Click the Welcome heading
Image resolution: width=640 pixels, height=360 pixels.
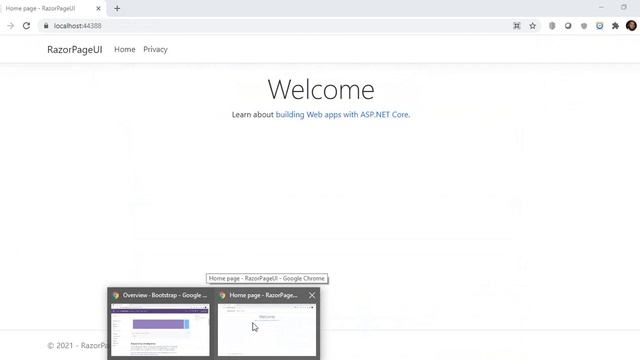321,89
